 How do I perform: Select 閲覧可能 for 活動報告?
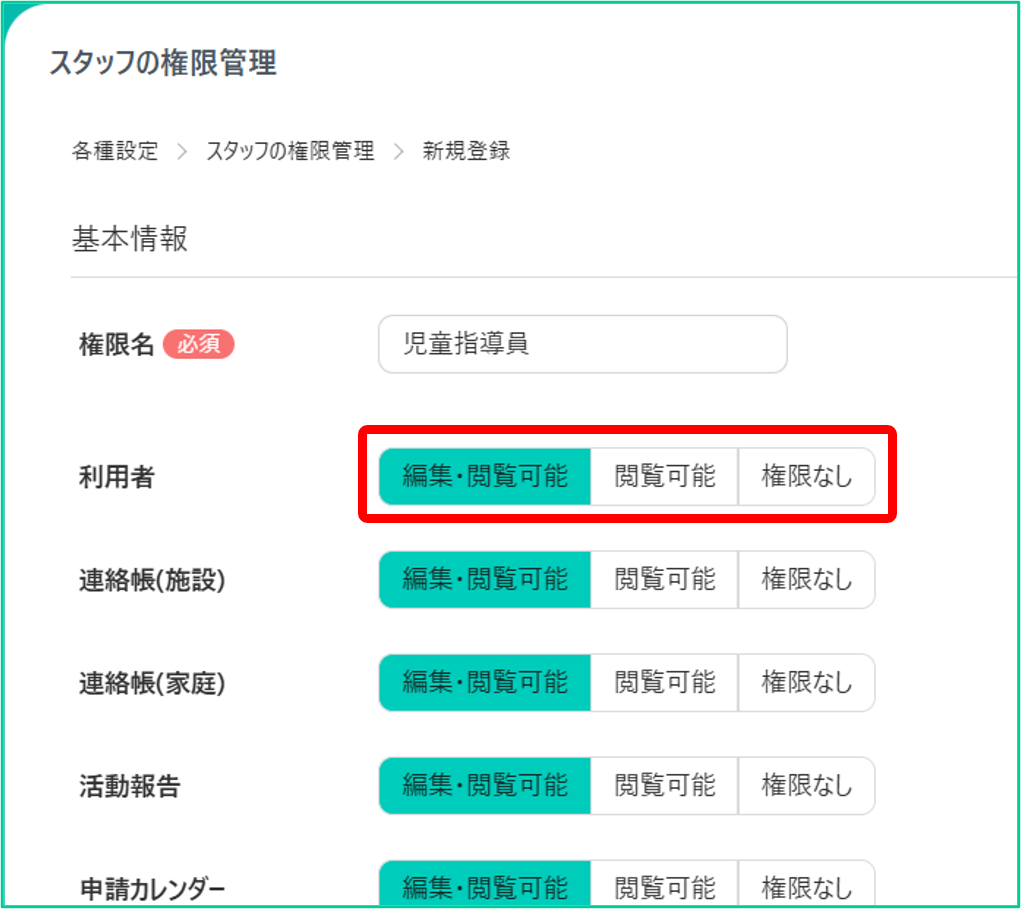point(665,786)
